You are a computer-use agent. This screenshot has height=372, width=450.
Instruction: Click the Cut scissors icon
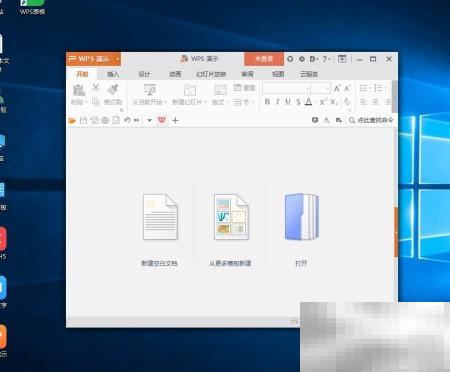(96, 87)
